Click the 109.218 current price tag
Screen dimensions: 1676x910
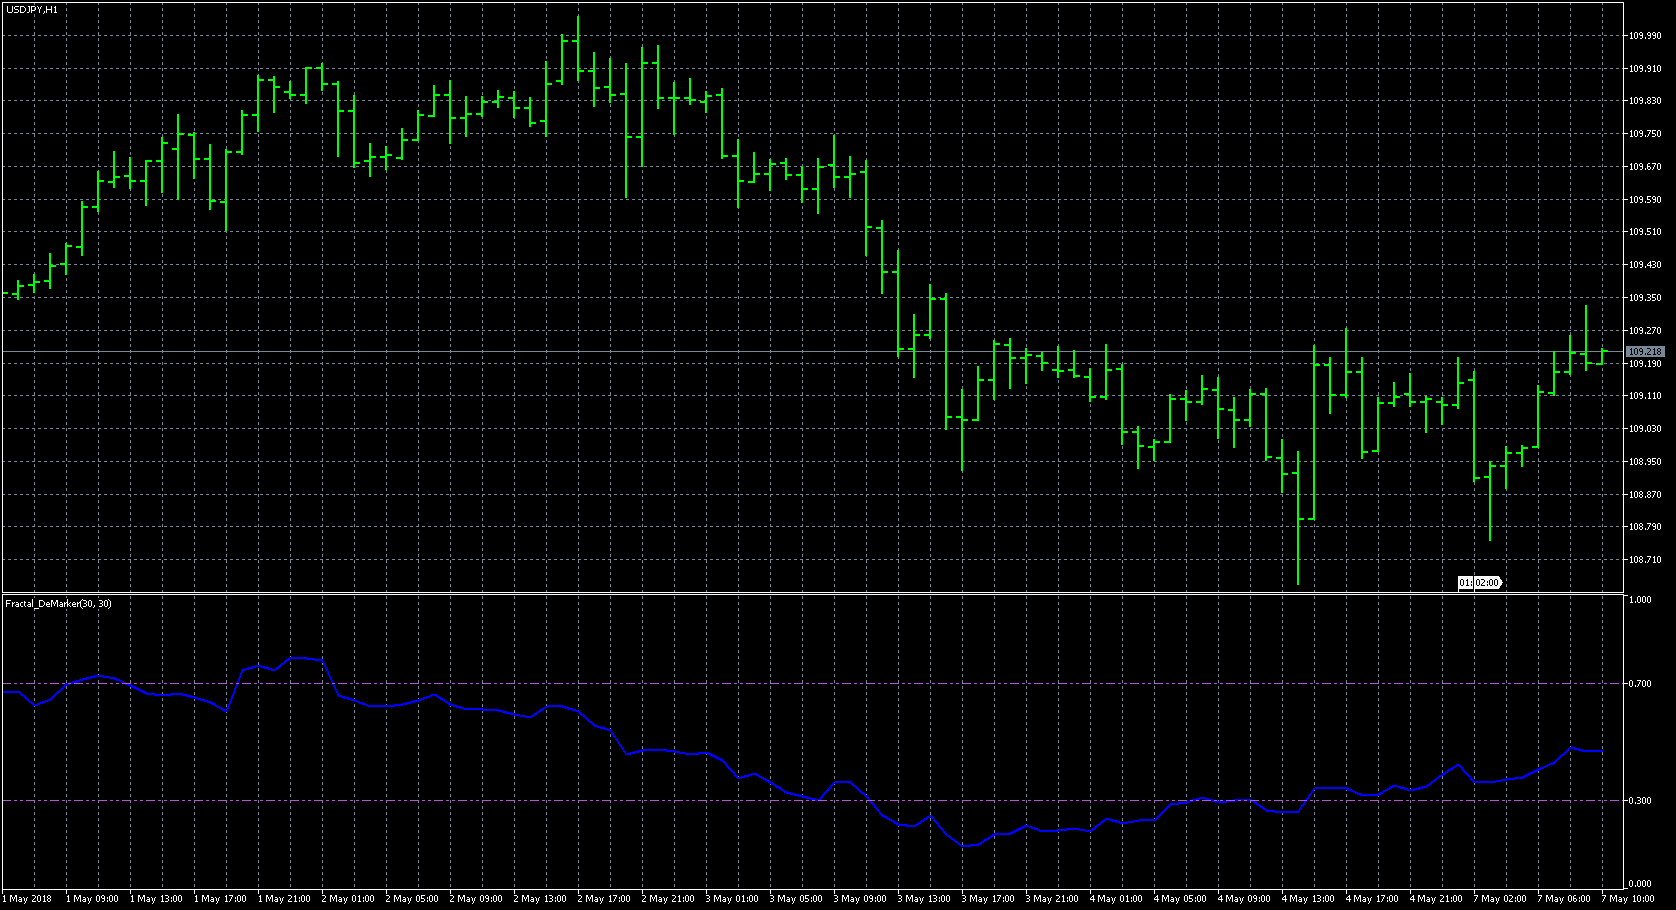[1645, 352]
